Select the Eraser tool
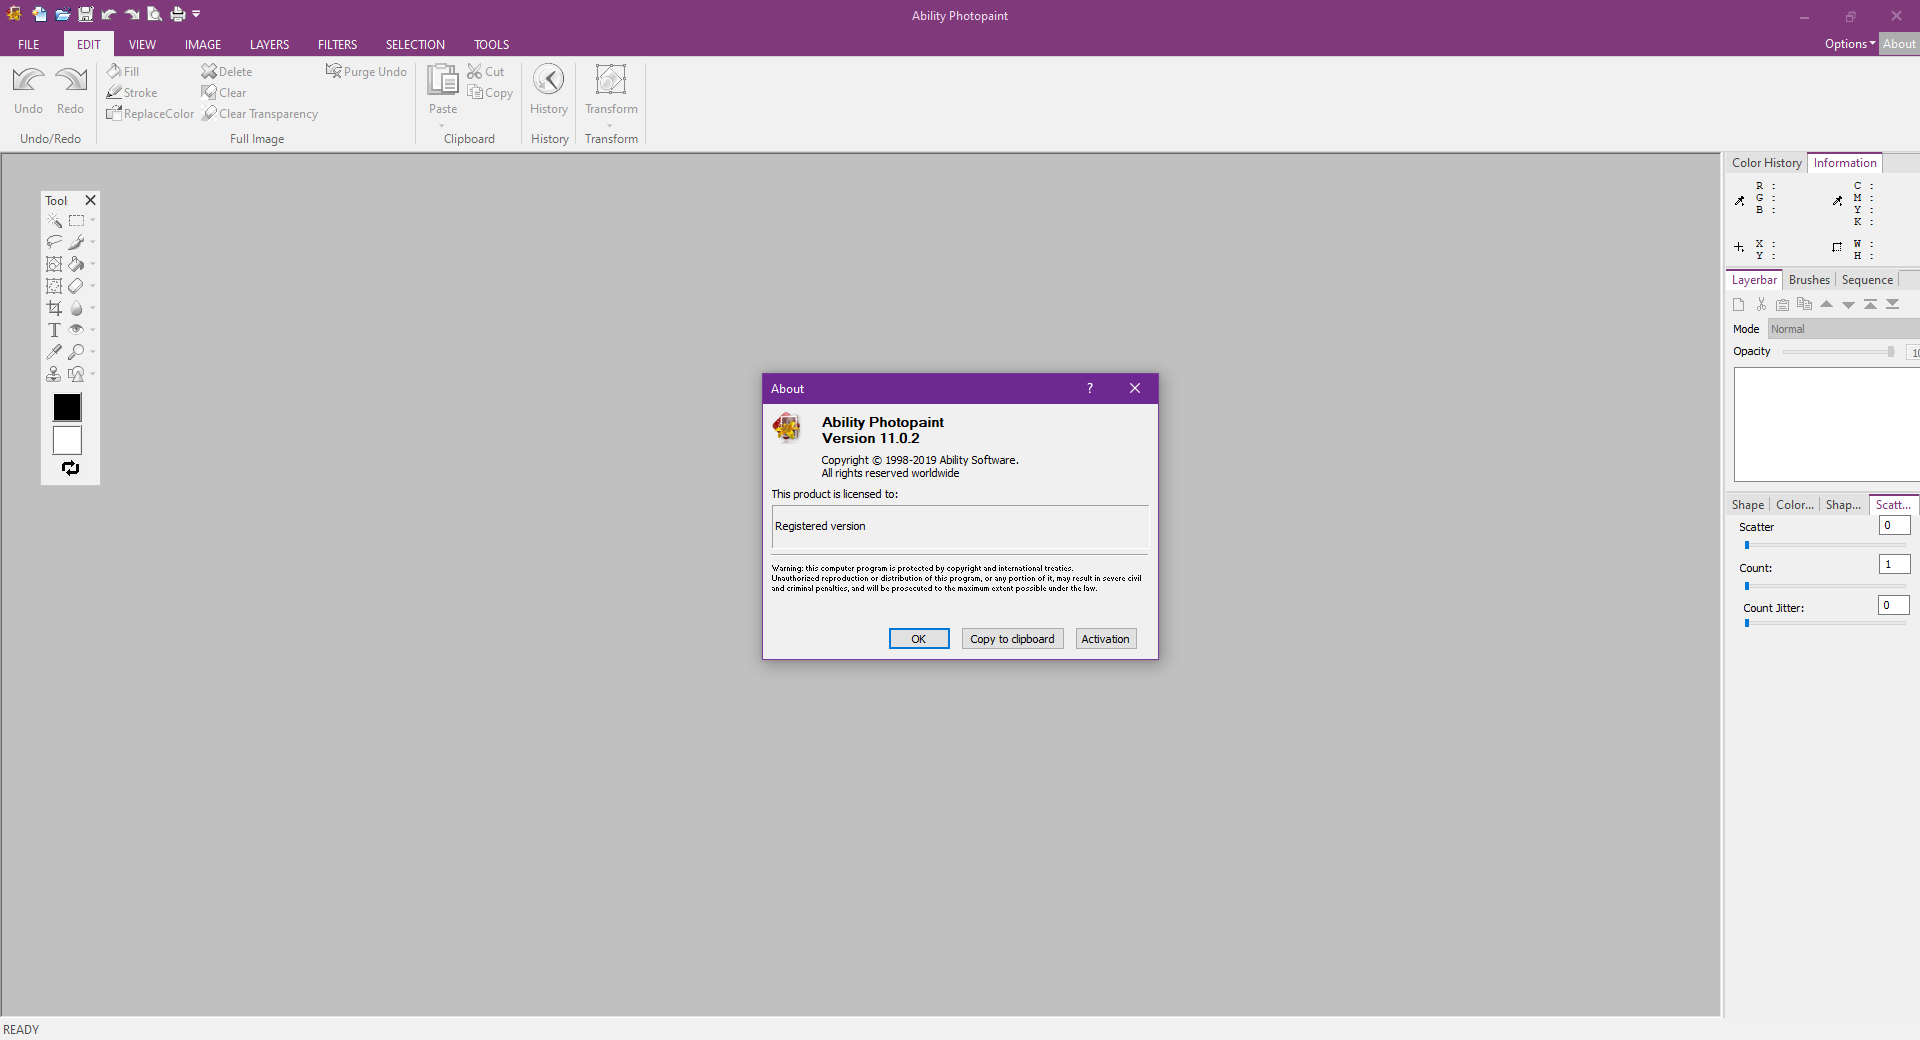 (76, 287)
